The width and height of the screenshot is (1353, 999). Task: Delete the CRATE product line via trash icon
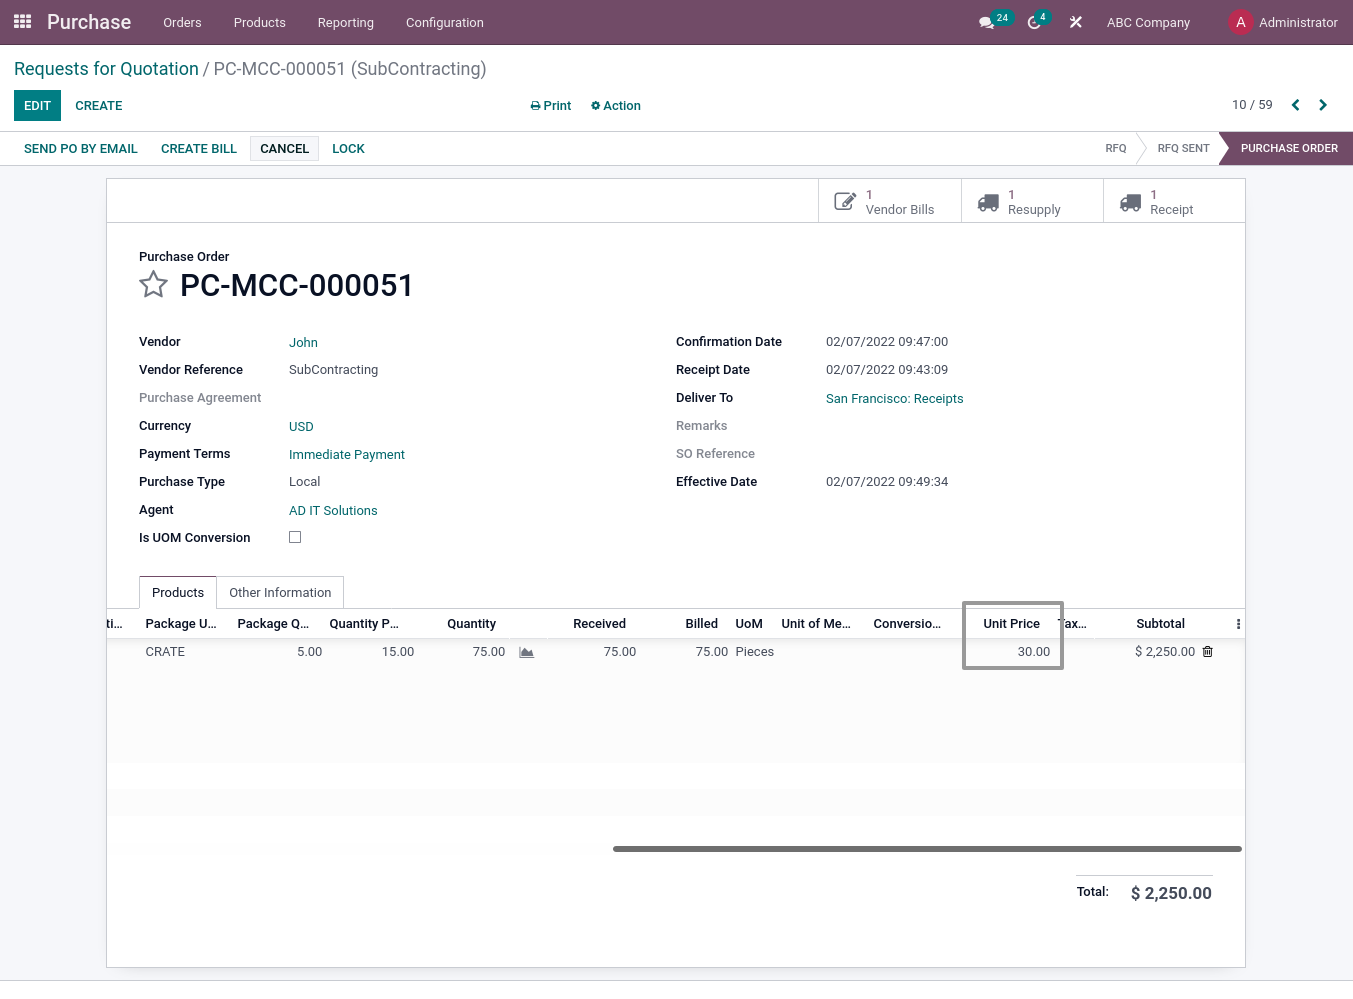point(1207,651)
